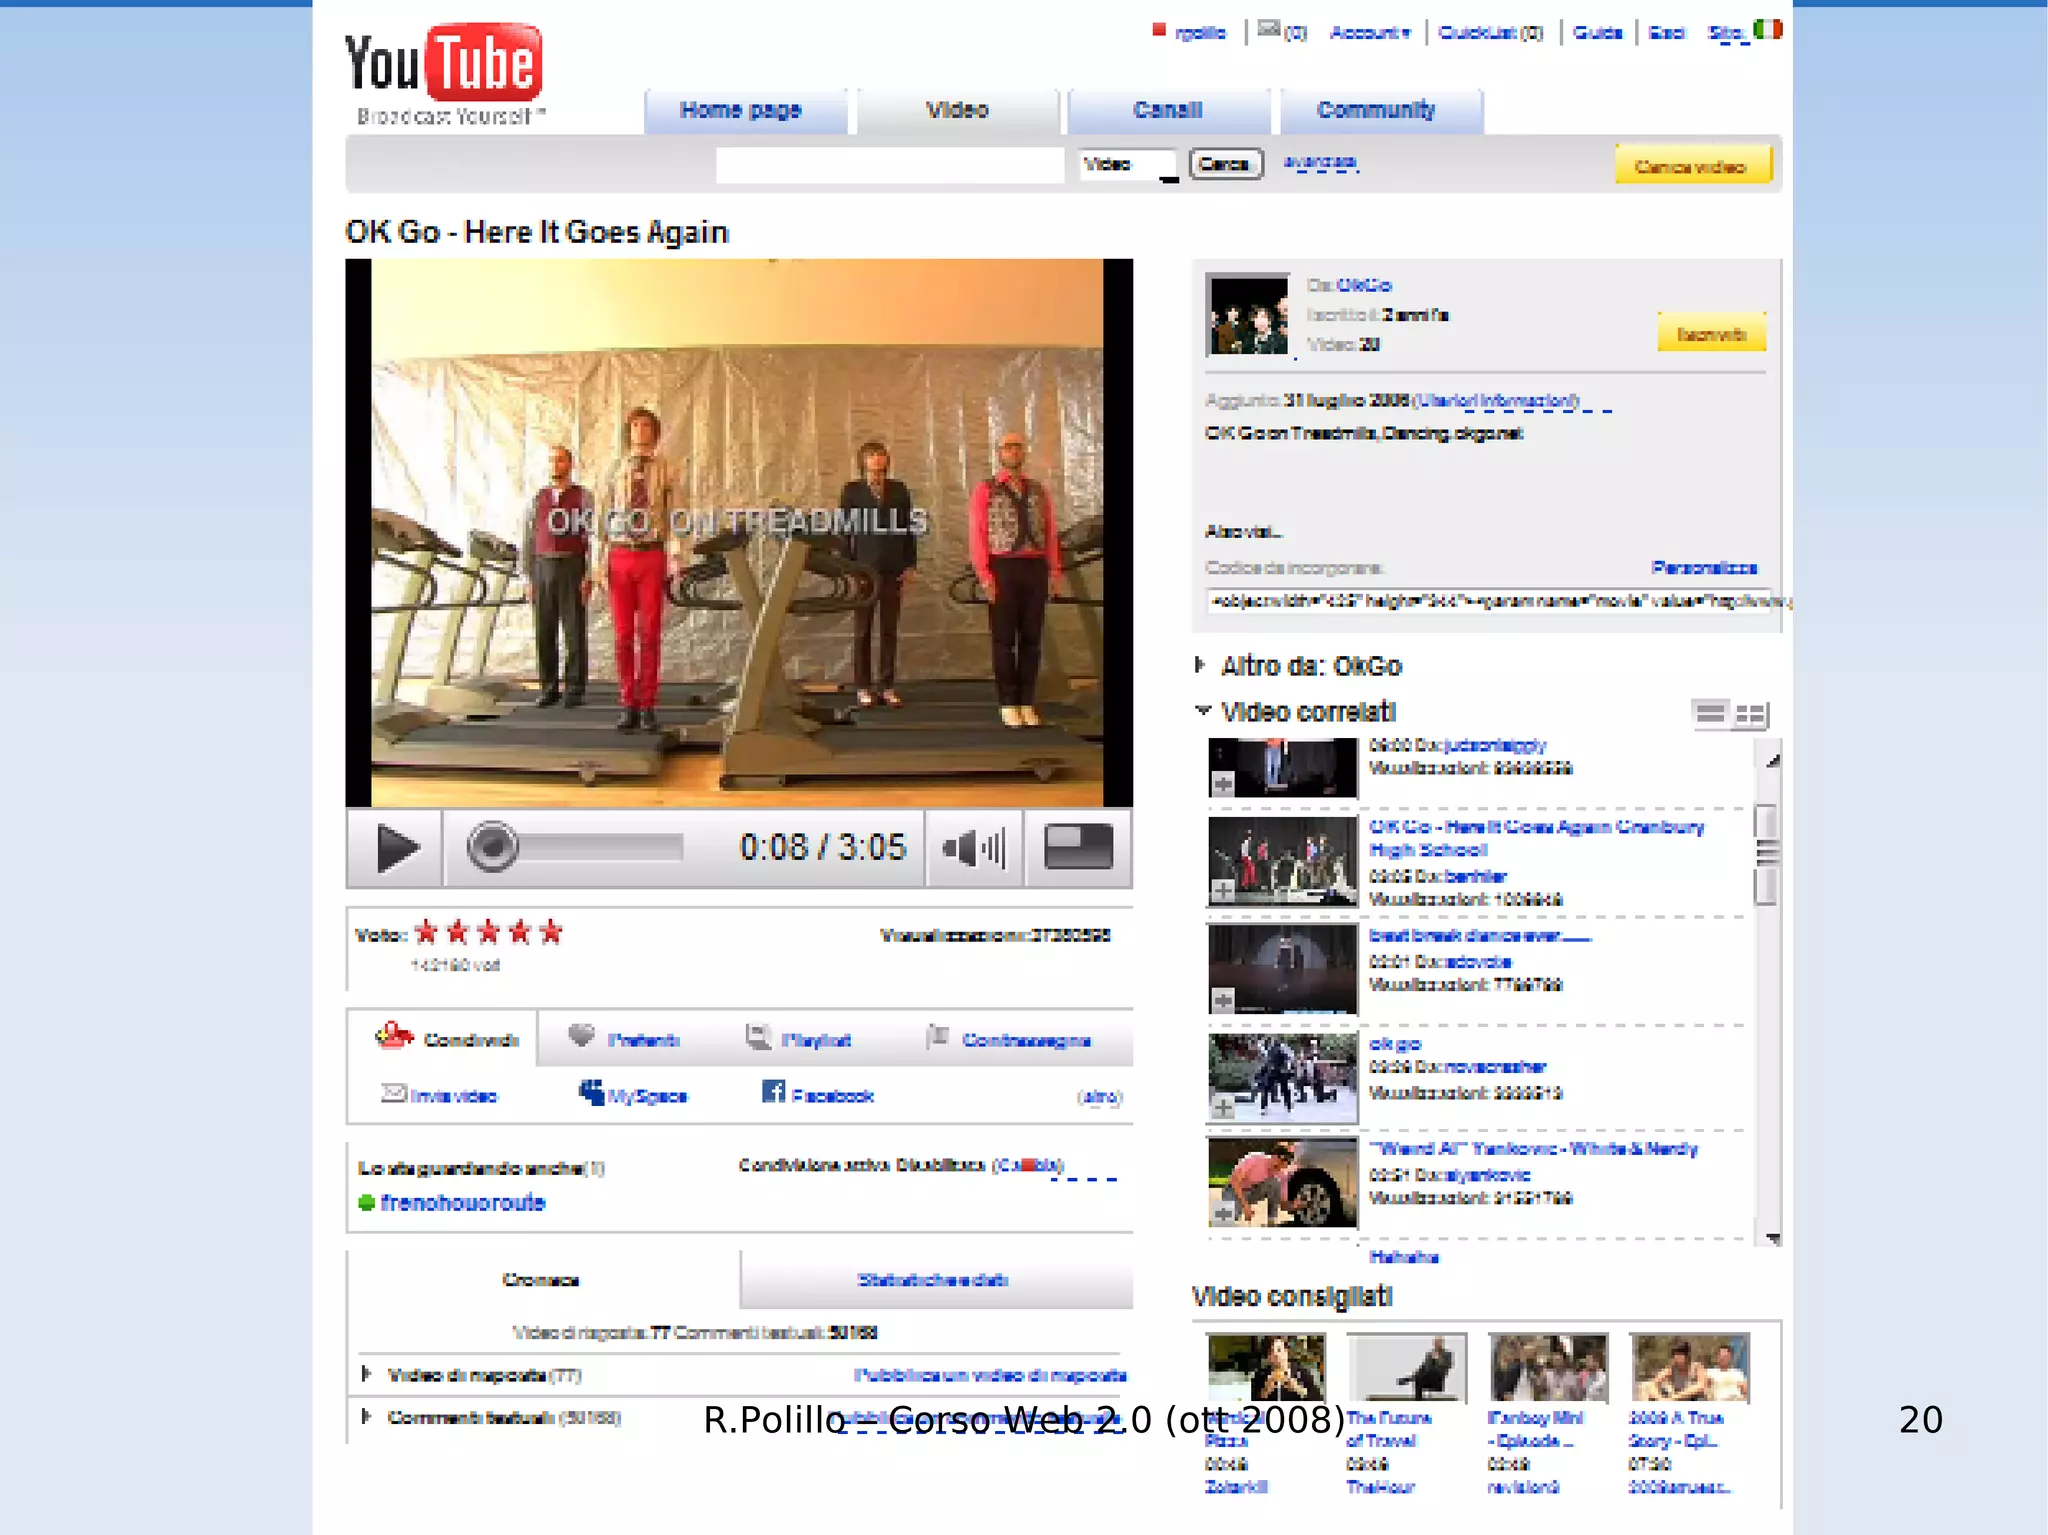Open the ok go related video thumbnail

click(1282, 1078)
